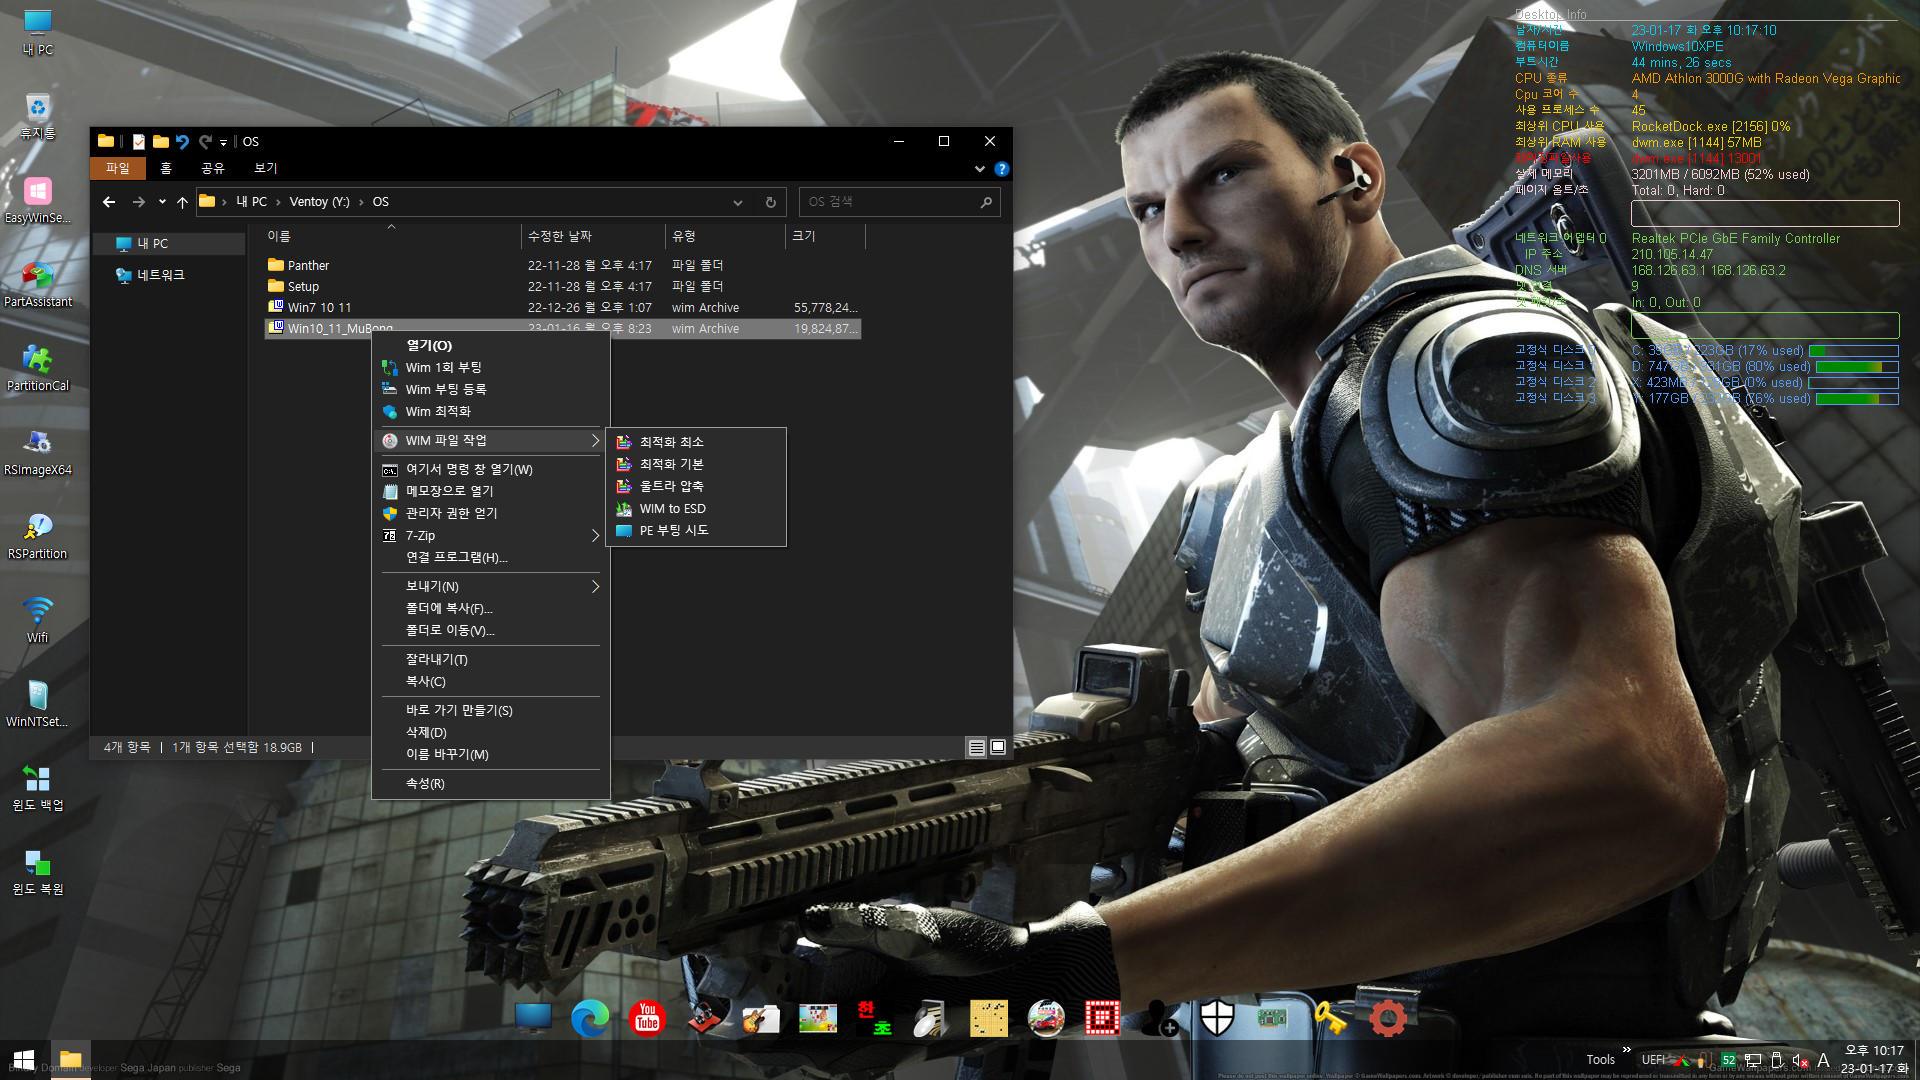Launch PartAssistant desktop shortcut
The width and height of the screenshot is (1920, 1080).
[x=38, y=283]
